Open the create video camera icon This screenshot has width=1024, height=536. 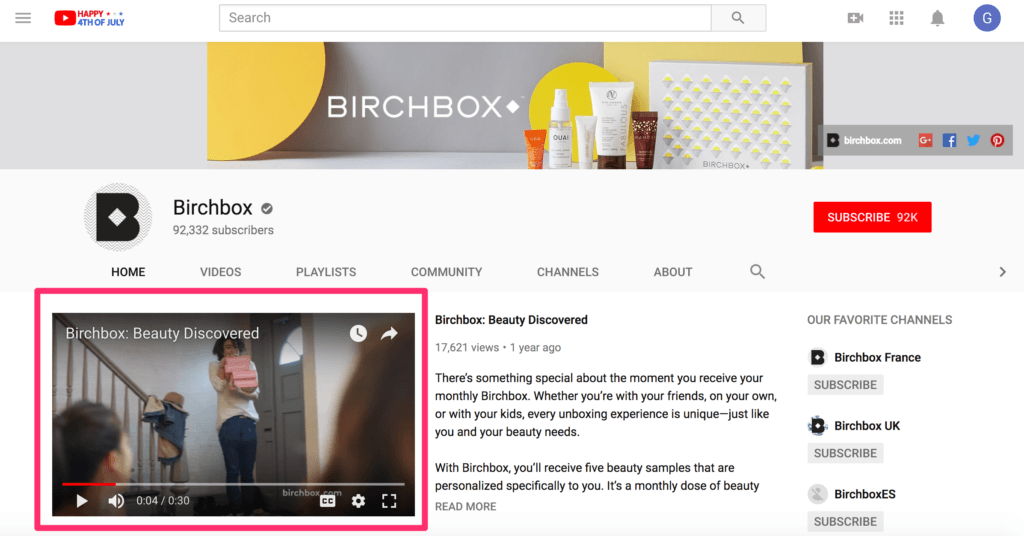tap(855, 18)
